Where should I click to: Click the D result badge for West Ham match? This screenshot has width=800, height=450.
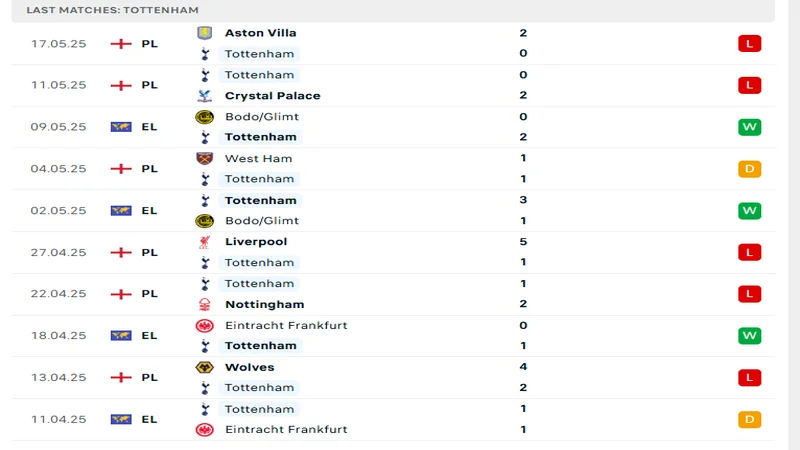749,169
